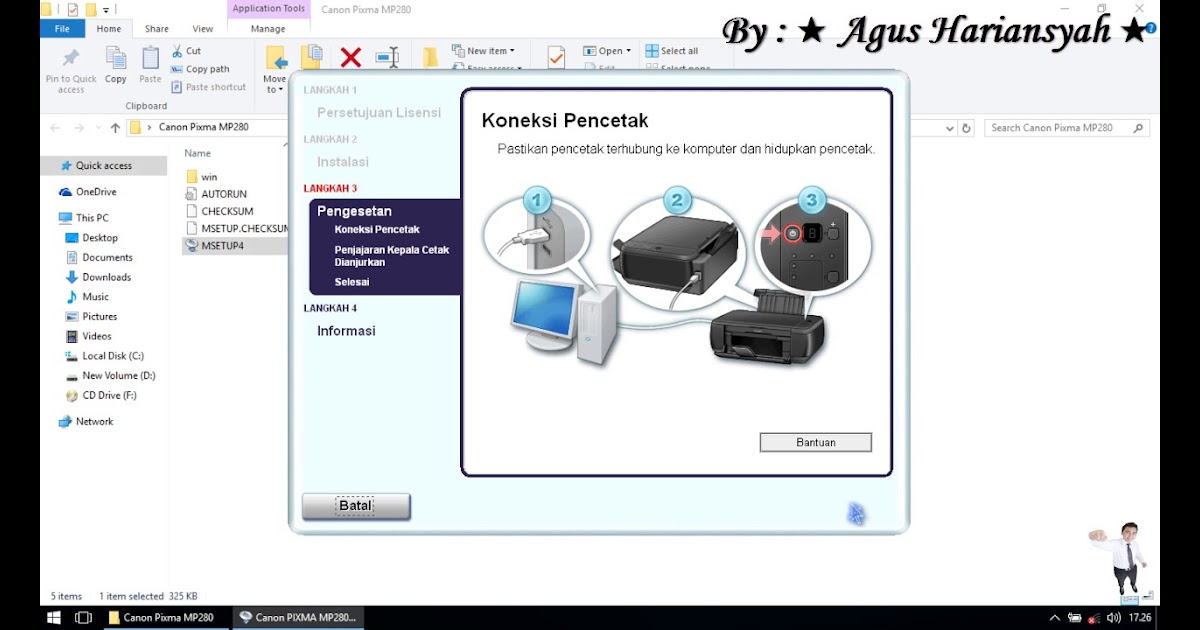Expand the Open dropdown in the ribbon
Image resolution: width=1200 pixels, height=630 pixels.
point(607,51)
